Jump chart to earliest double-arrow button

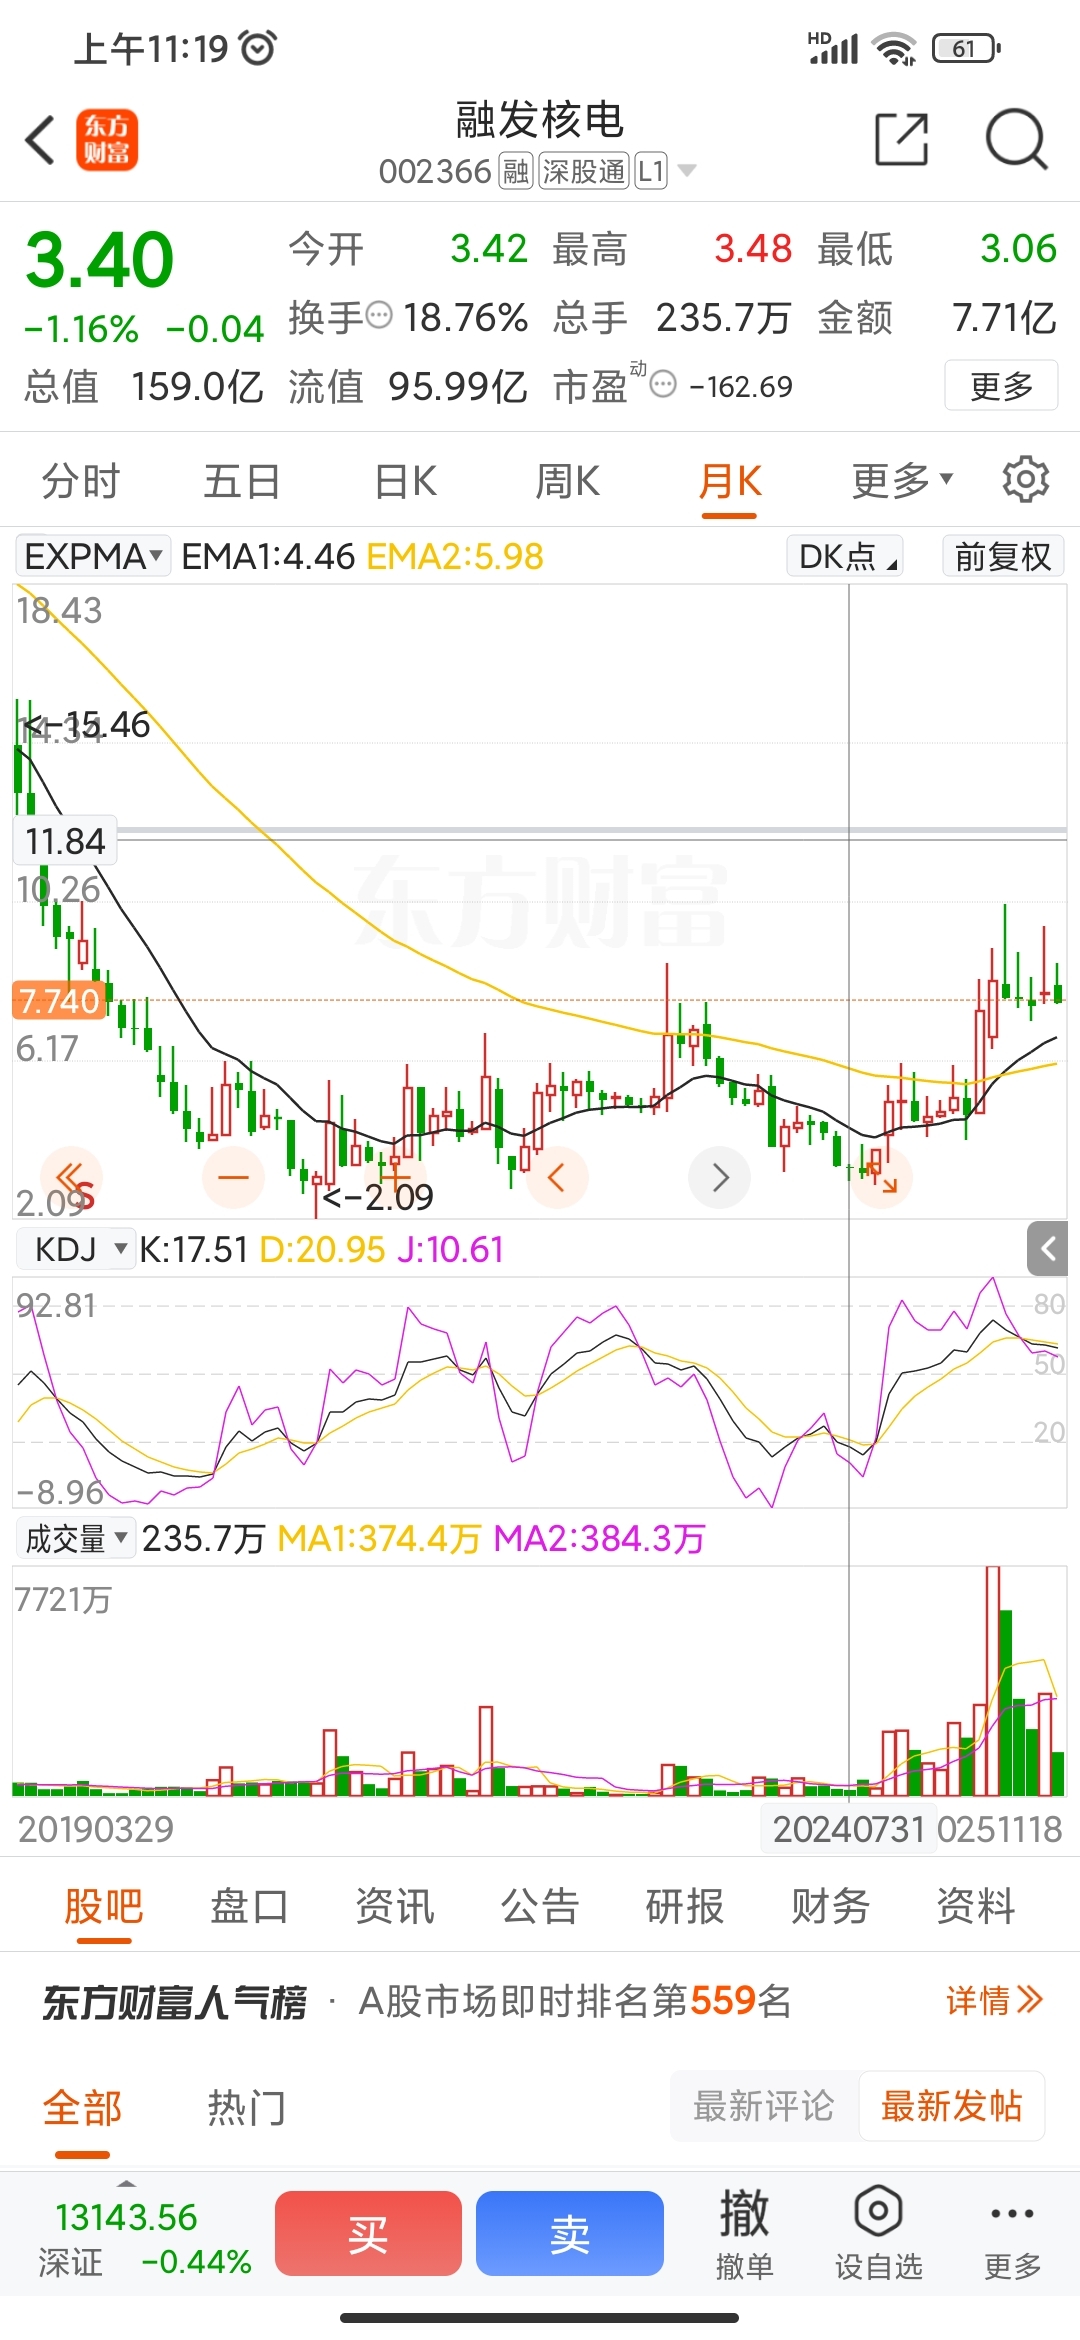[70, 1177]
